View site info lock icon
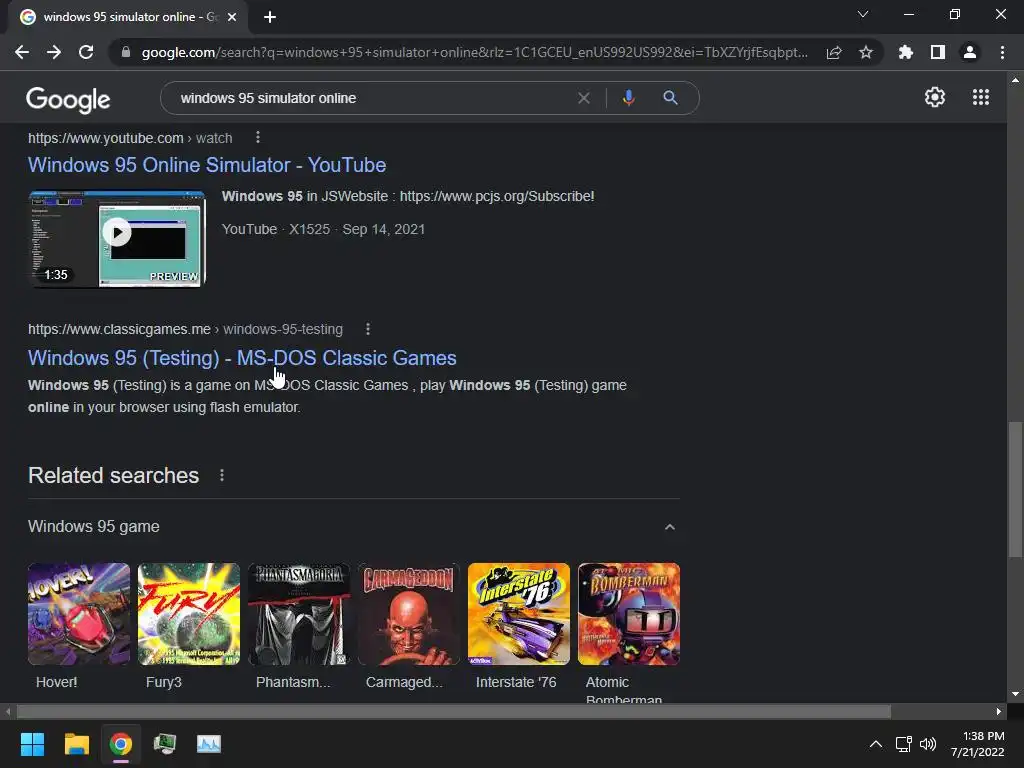 pos(126,52)
